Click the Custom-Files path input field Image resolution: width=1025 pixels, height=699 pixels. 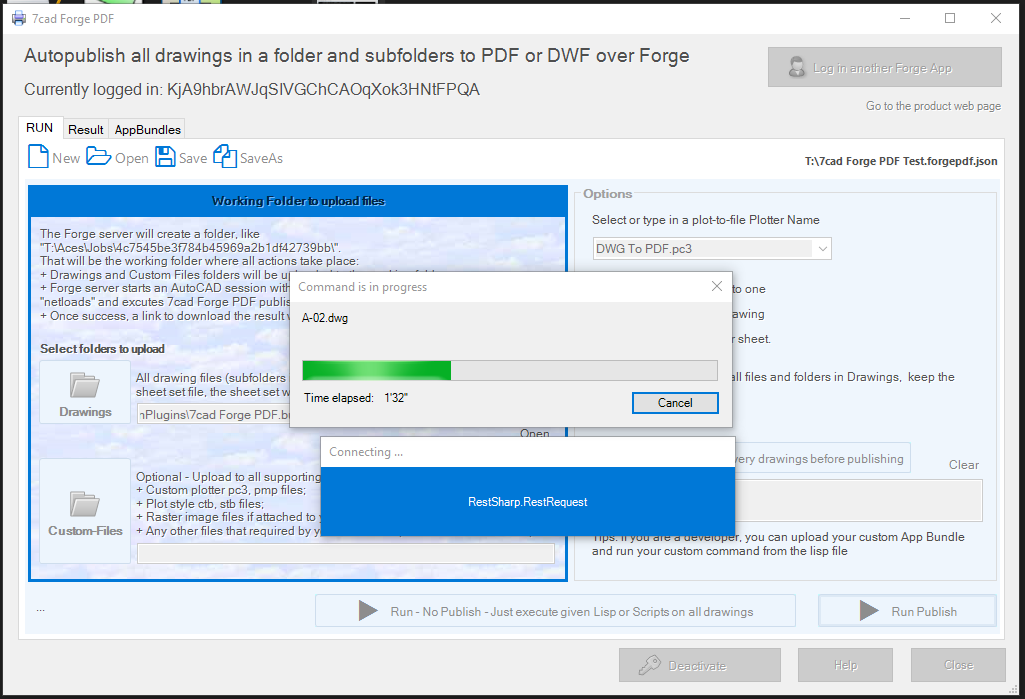(x=346, y=553)
